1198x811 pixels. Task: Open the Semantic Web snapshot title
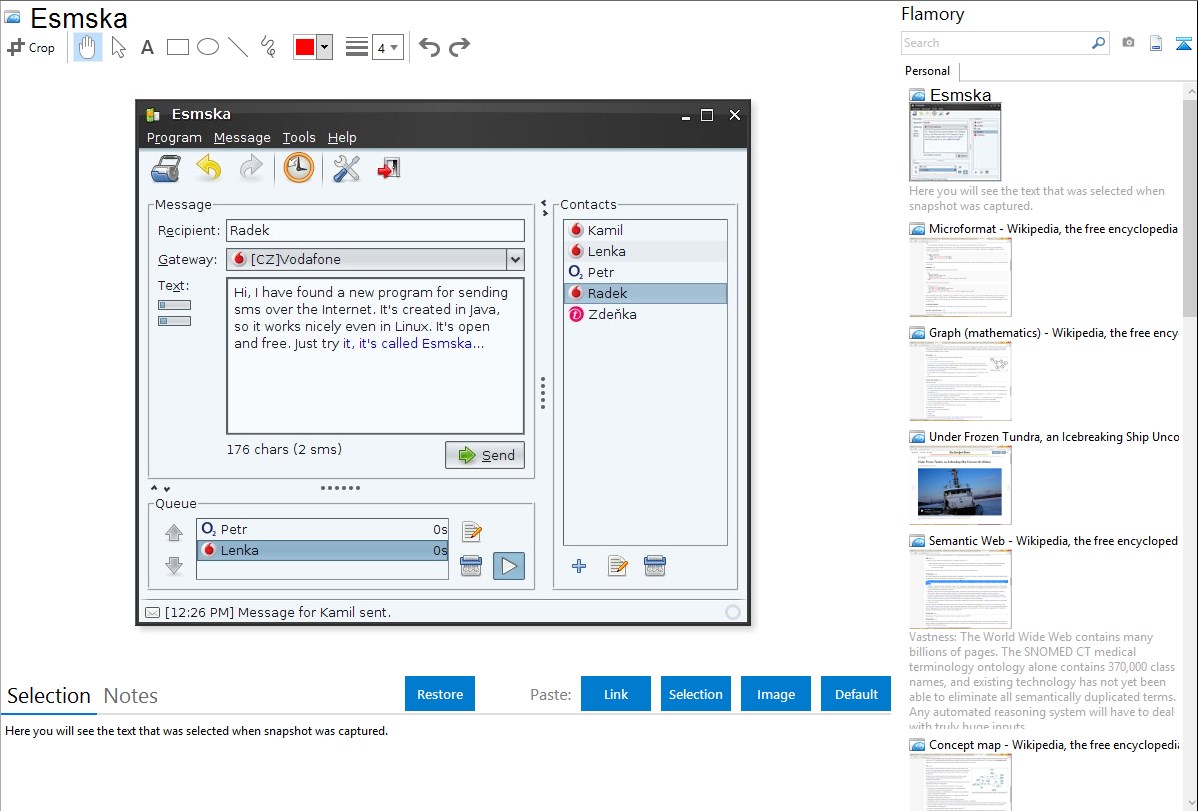[x=1053, y=541]
